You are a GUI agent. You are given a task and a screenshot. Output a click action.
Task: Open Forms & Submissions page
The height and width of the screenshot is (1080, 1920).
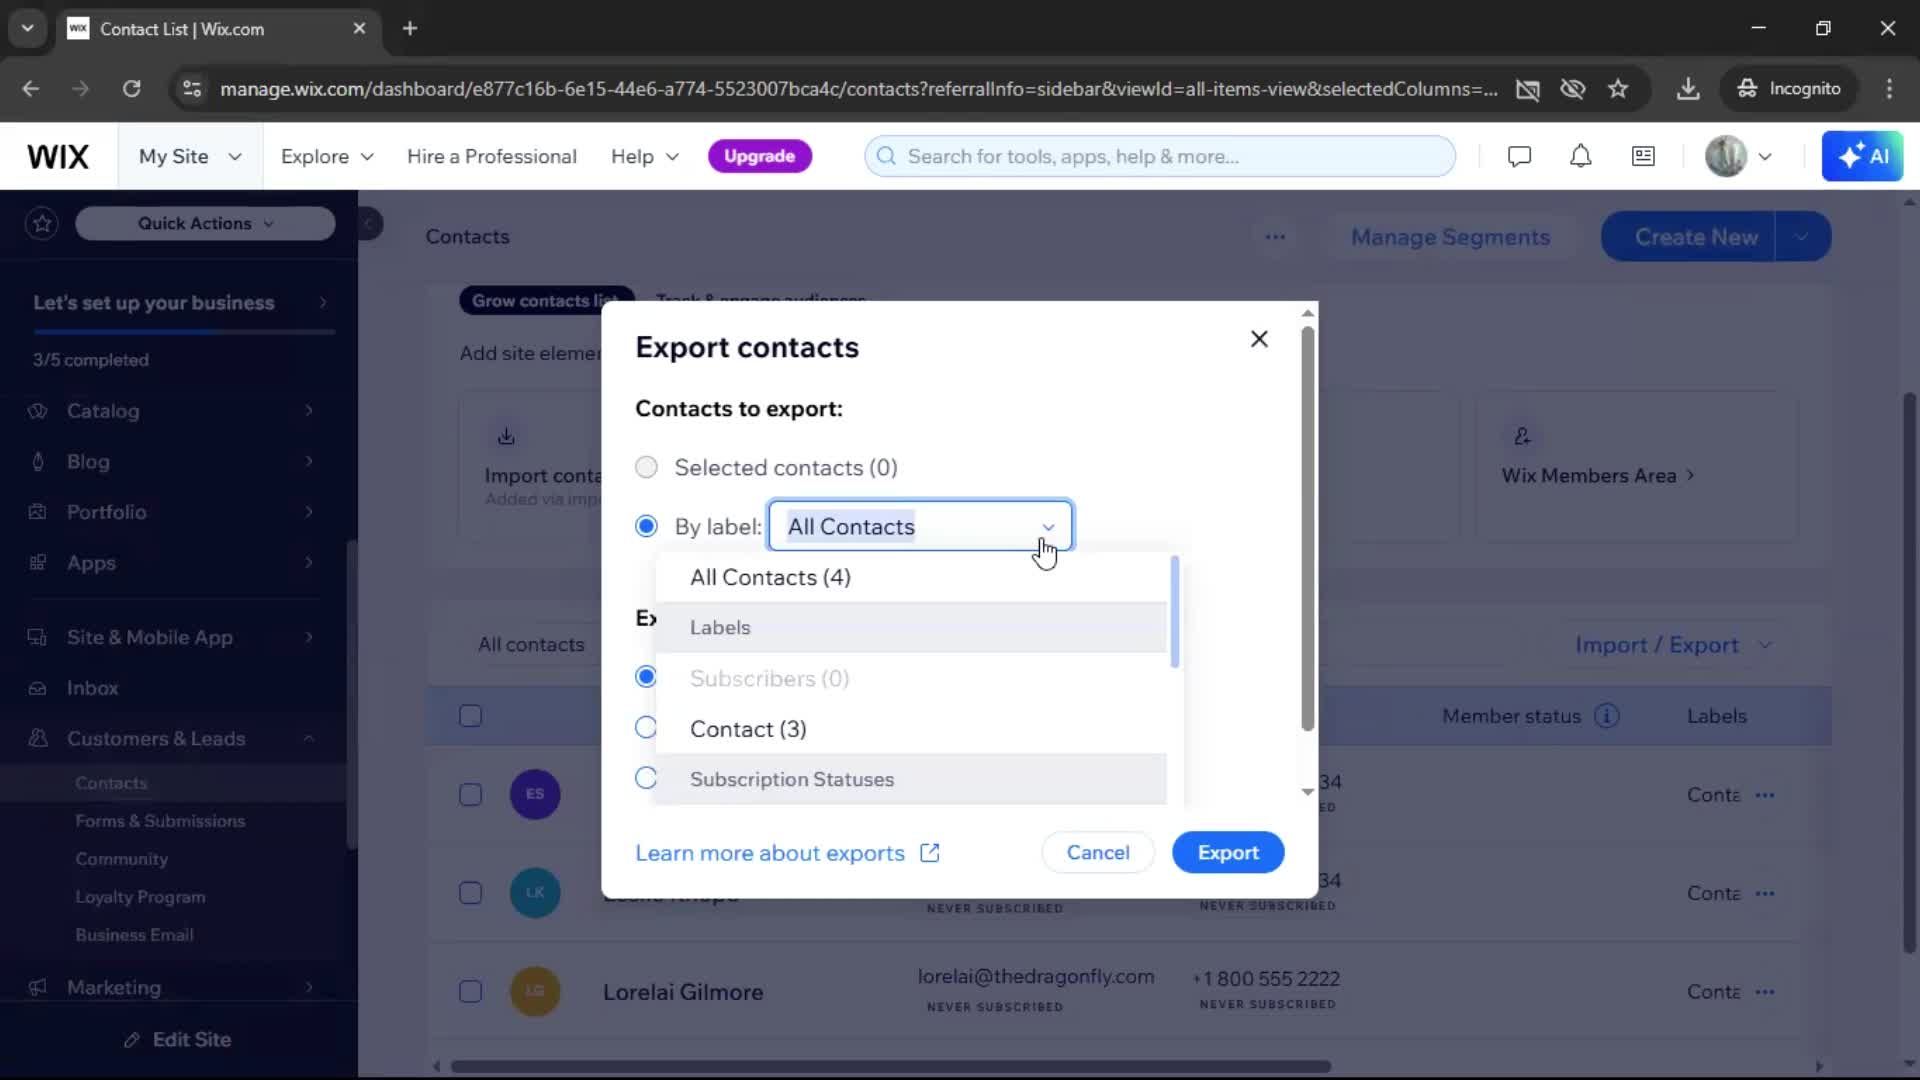(x=160, y=821)
